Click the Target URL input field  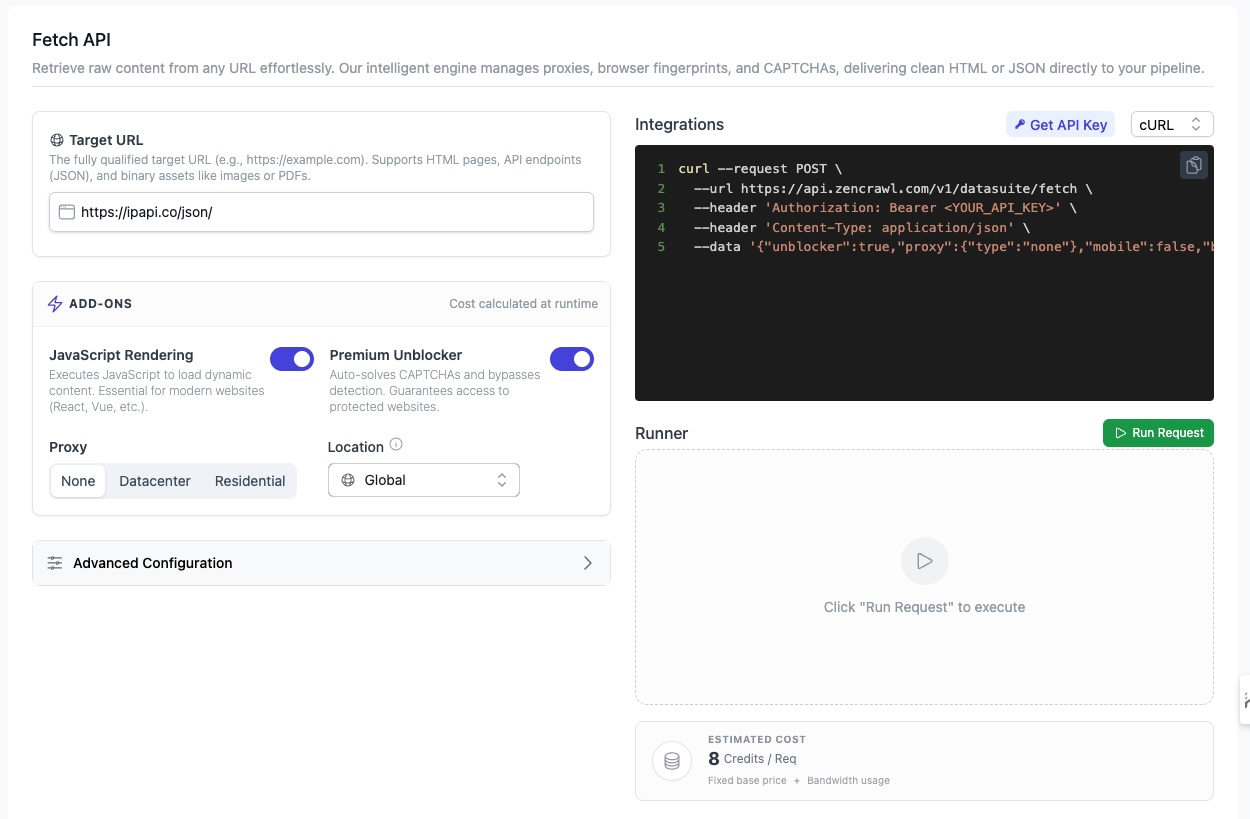(x=330, y=212)
